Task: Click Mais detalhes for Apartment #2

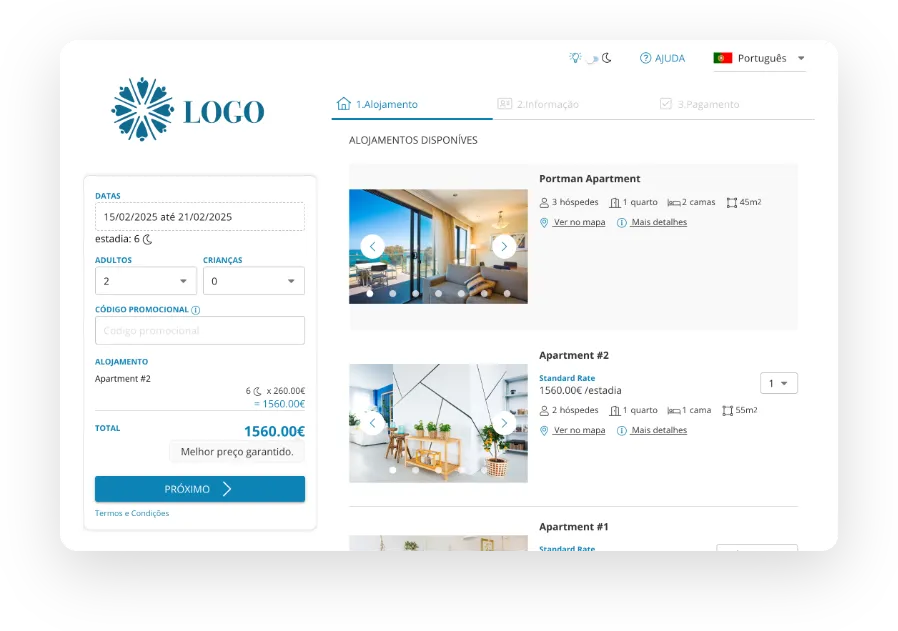Action: pos(659,430)
